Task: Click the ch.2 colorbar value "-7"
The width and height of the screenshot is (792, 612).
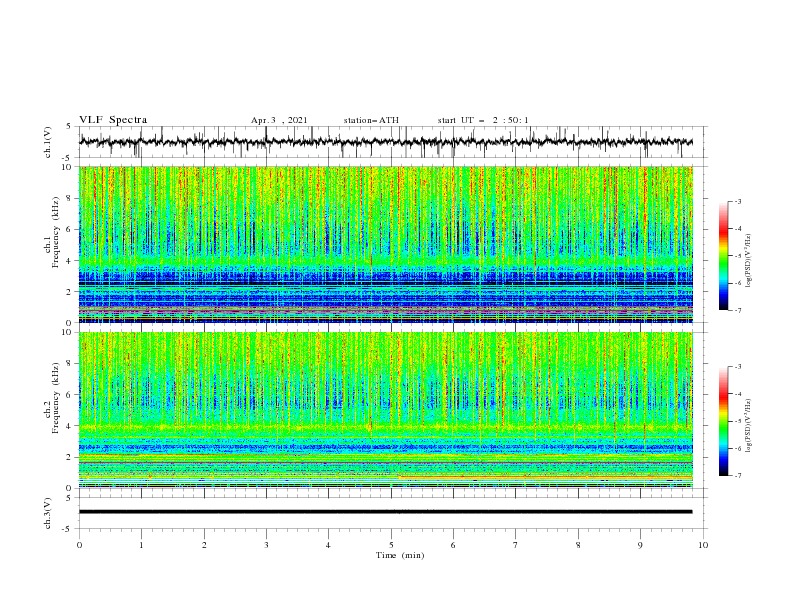Action: [x=738, y=476]
